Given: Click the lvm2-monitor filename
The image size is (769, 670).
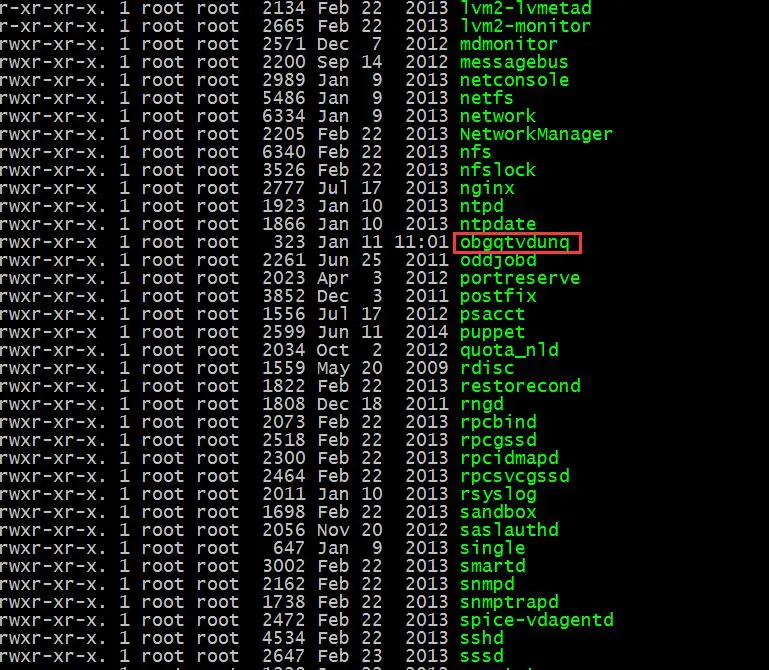Looking at the screenshot, I should click(525, 26).
